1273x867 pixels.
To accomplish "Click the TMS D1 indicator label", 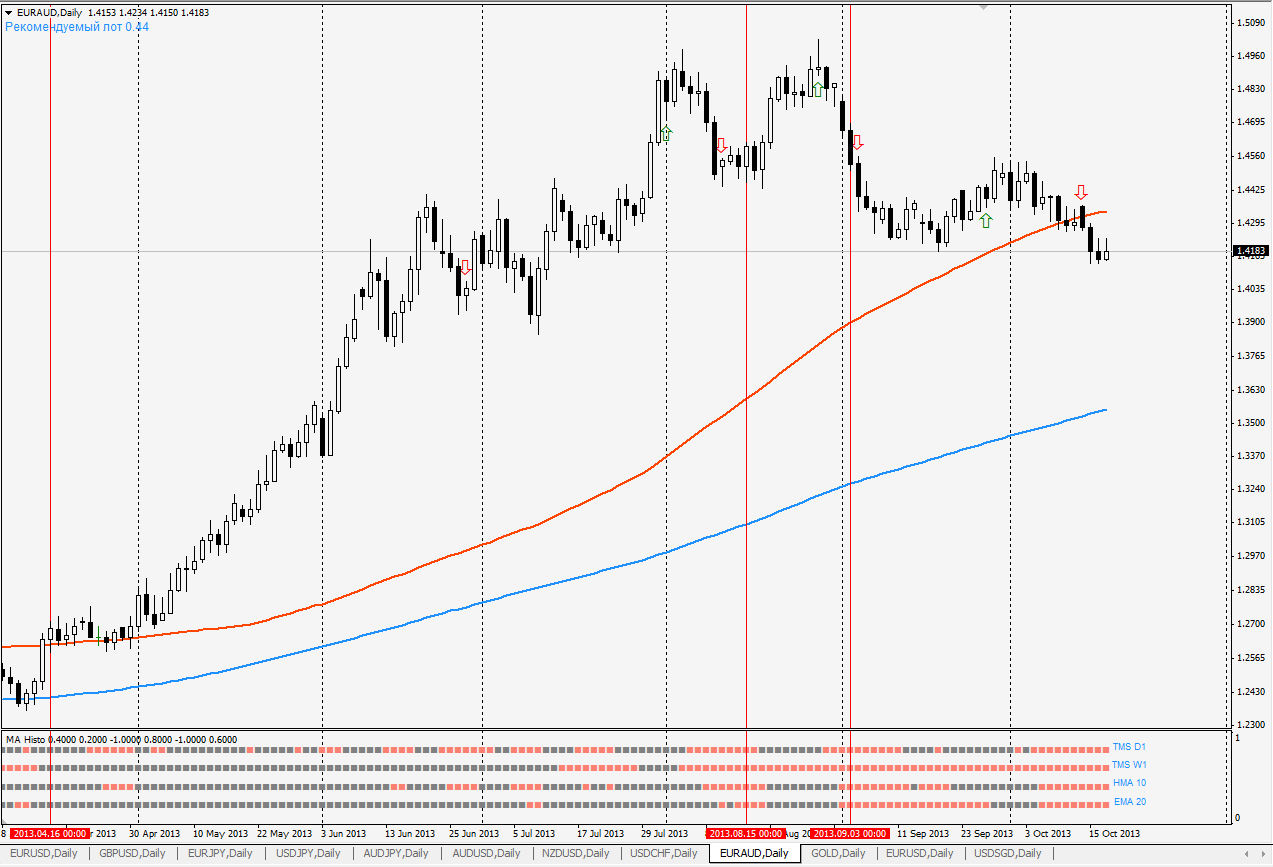I will coord(1129,747).
